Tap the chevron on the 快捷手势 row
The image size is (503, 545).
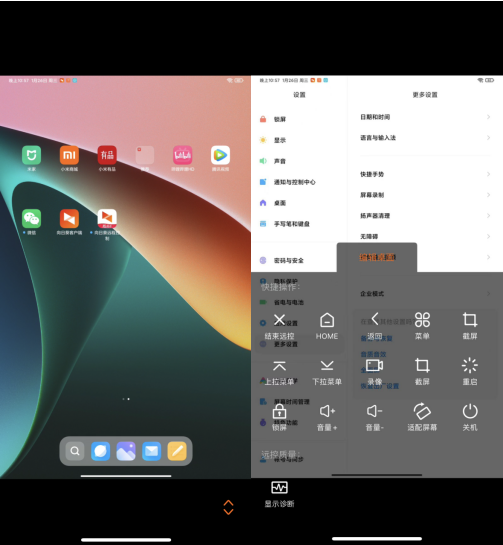pos(488,174)
